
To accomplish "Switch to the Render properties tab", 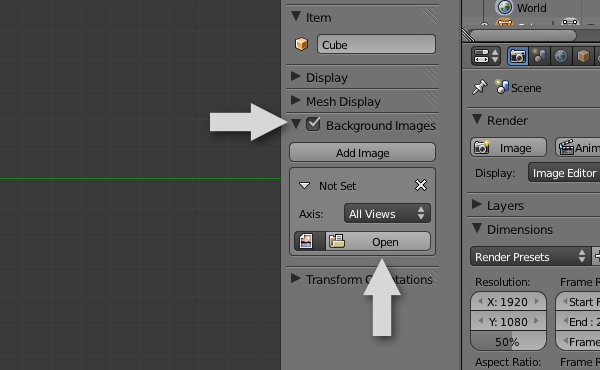I will tap(518, 57).
